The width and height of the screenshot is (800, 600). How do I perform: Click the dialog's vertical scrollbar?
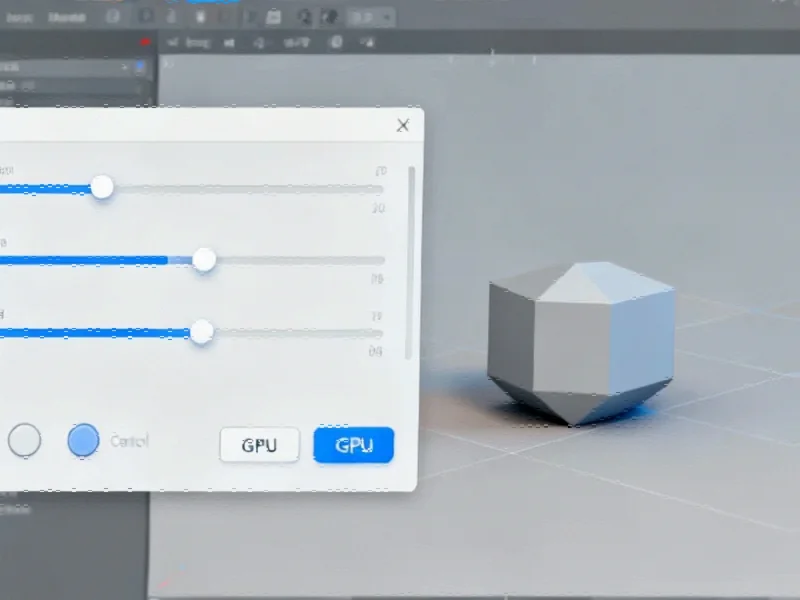[410, 260]
